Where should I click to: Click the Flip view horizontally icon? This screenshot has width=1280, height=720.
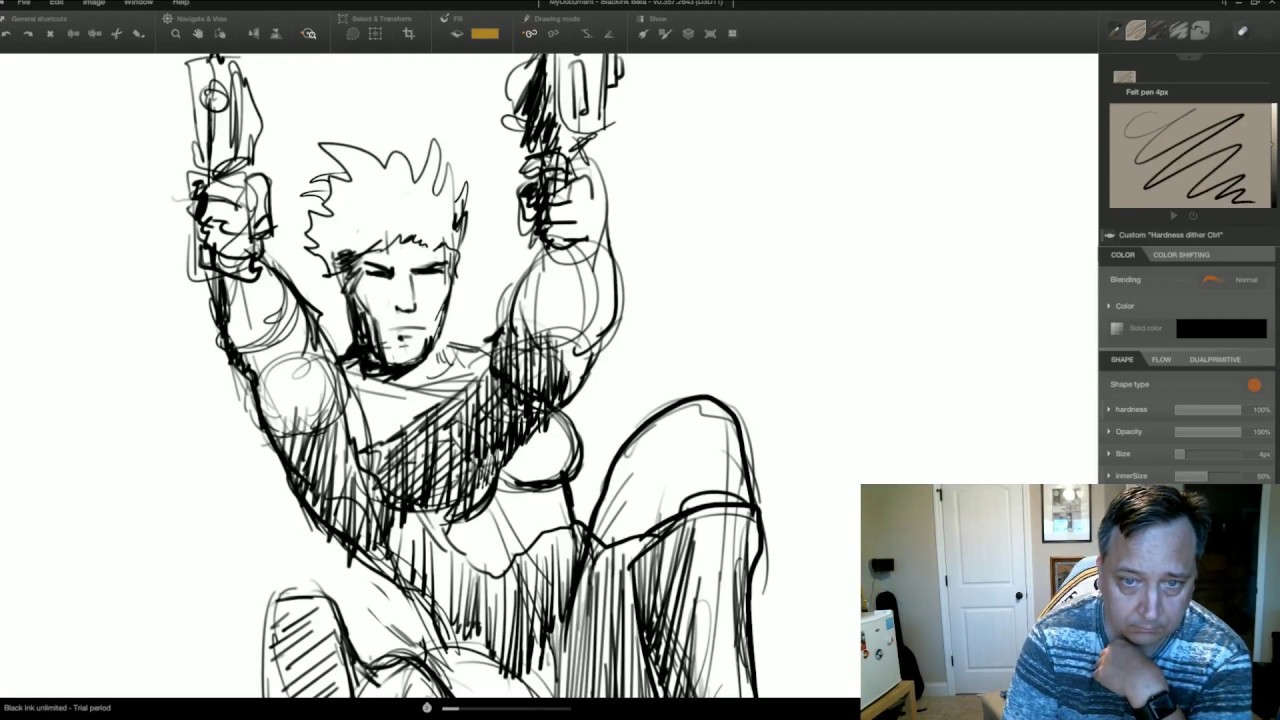point(254,34)
